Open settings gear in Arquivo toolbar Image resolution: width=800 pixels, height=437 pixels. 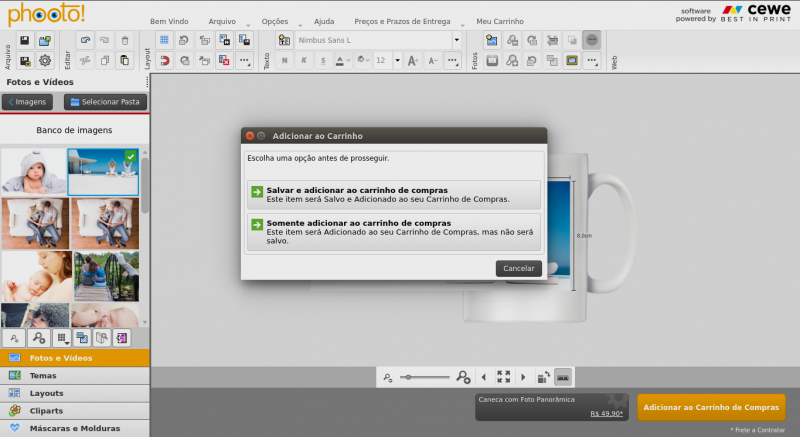point(45,61)
